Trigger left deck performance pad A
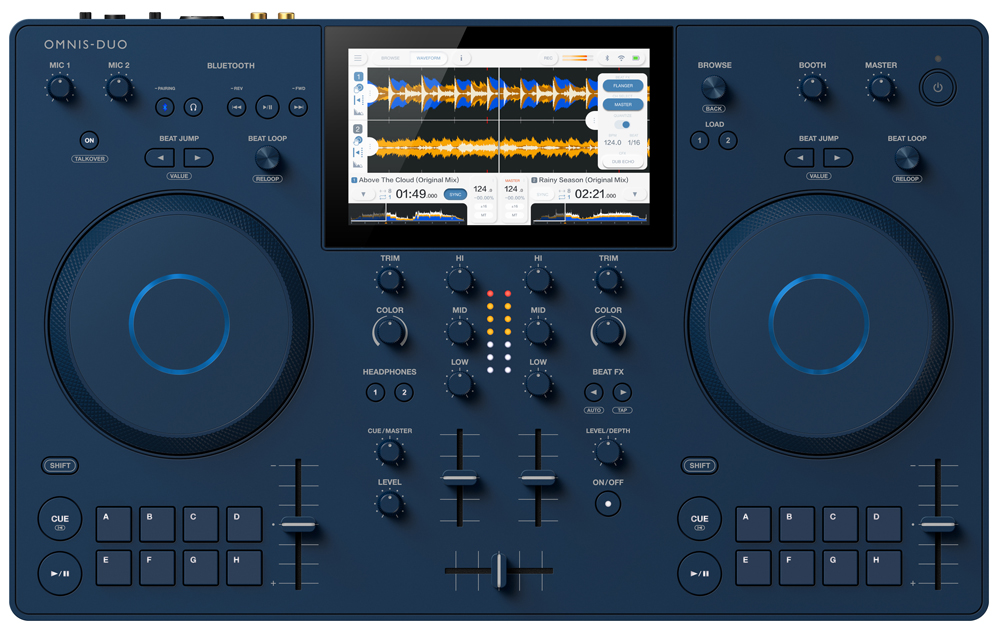1000x630 pixels. point(114,524)
